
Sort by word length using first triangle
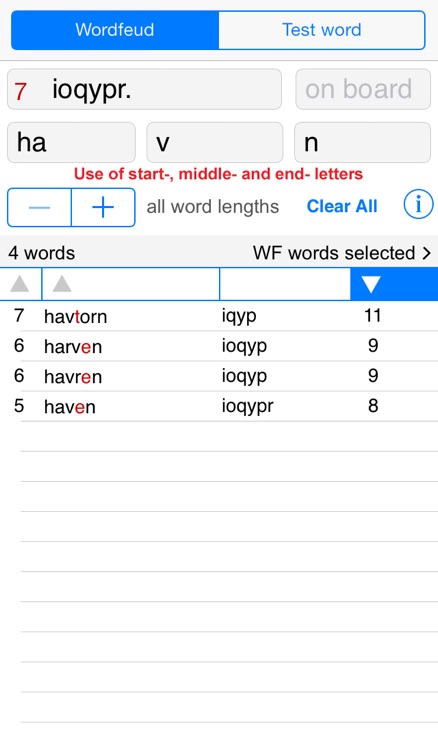tap(20, 284)
